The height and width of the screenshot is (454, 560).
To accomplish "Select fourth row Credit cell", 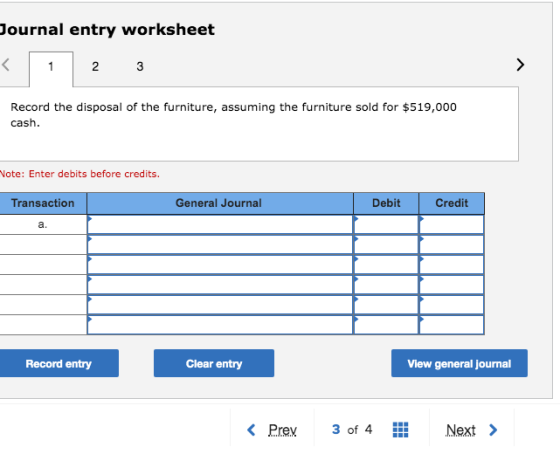I will pyautogui.click(x=452, y=285).
